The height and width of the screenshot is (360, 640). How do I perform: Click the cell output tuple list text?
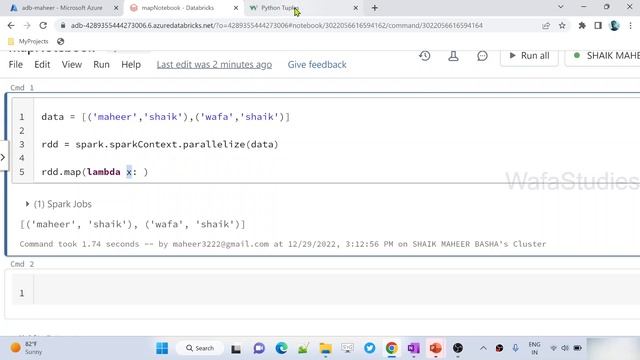tap(133, 224)
